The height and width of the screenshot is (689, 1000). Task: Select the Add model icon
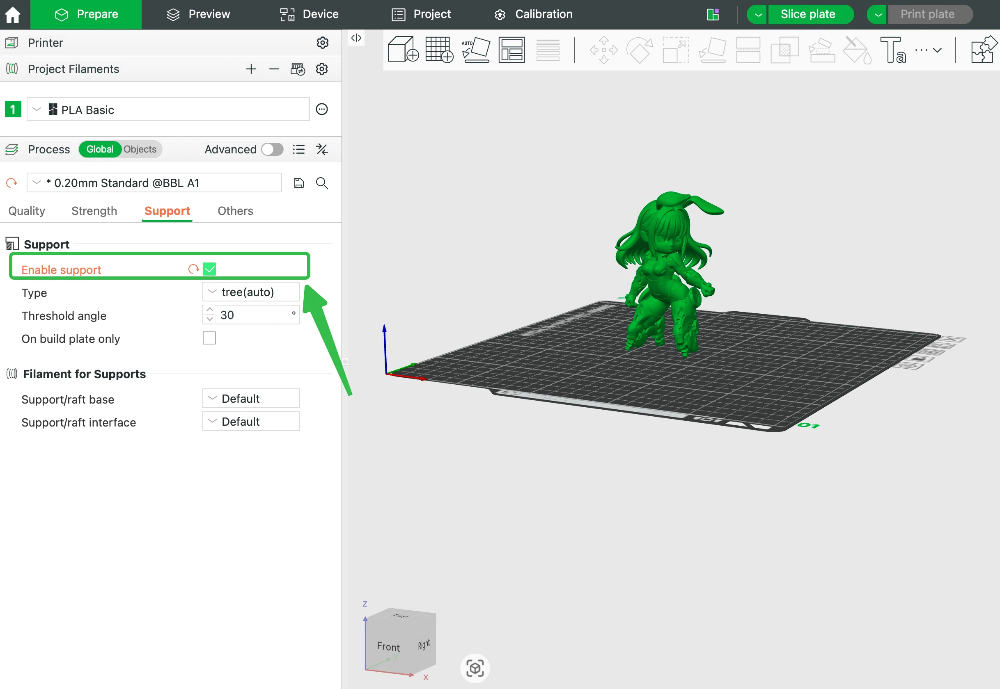pos(400,49)
